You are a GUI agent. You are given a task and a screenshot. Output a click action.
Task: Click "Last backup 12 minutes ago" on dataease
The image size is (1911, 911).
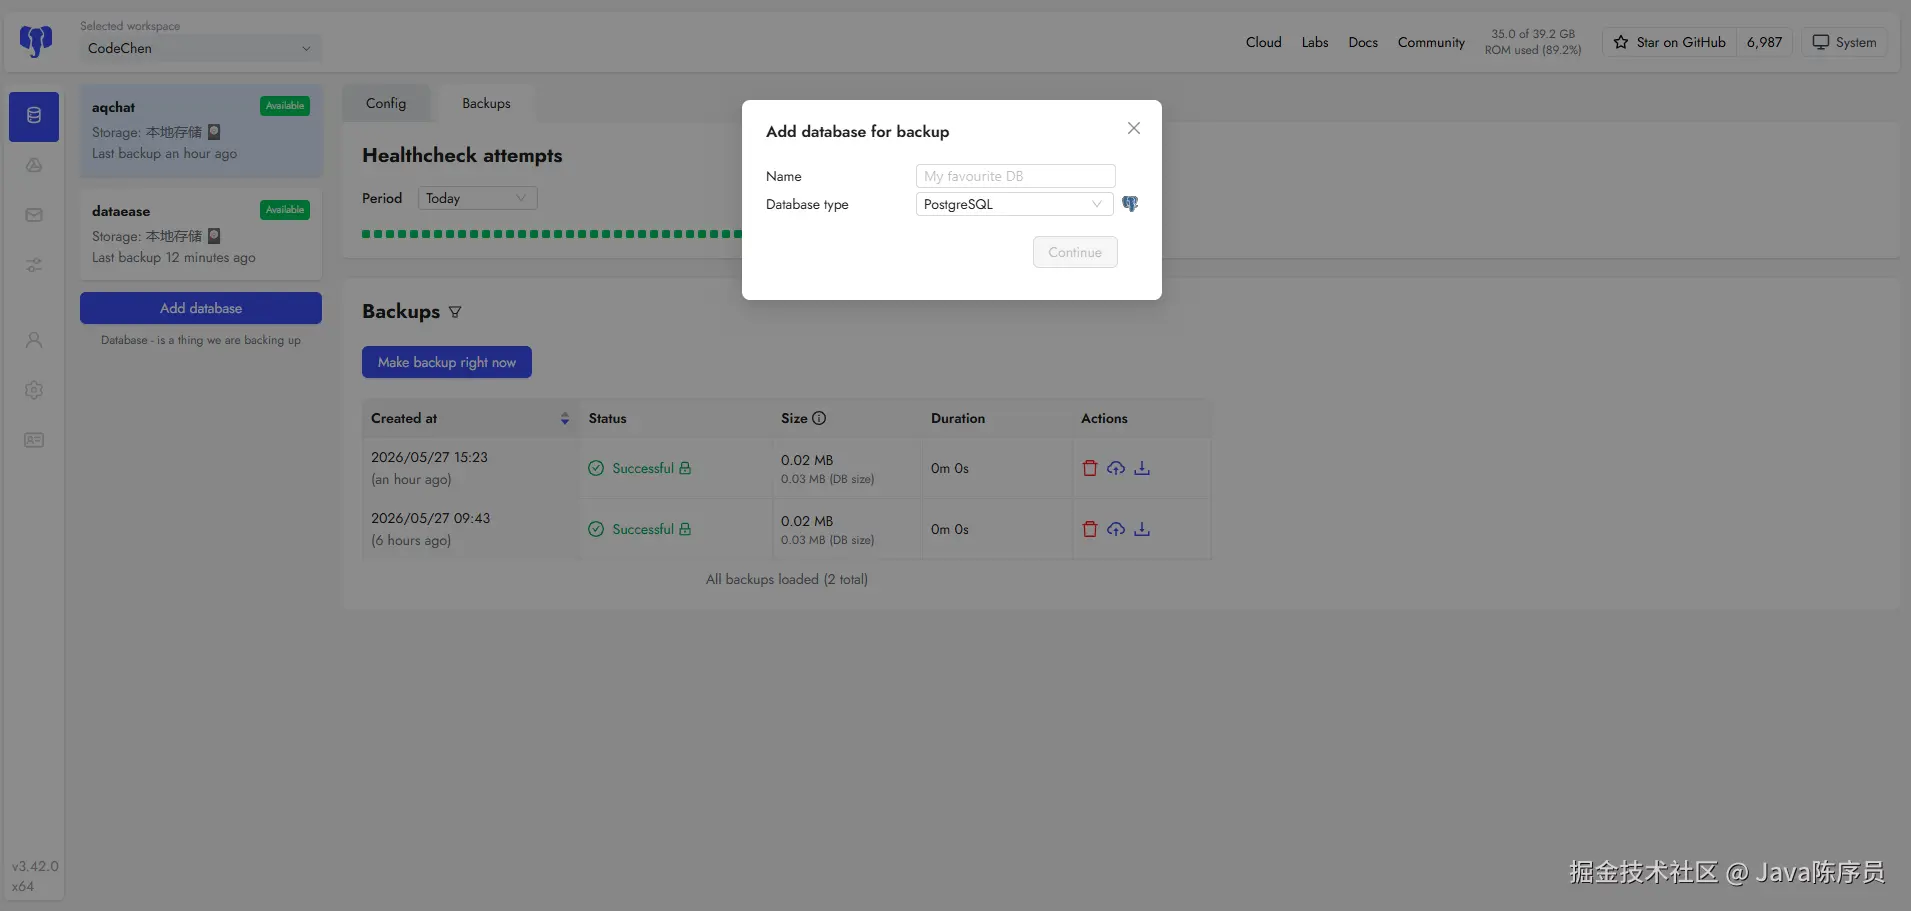click(174, 257)
